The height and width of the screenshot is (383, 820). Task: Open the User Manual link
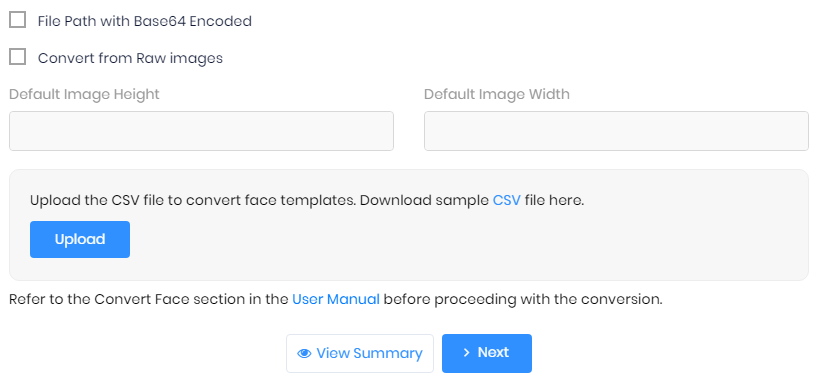click(x=336, y=299)
